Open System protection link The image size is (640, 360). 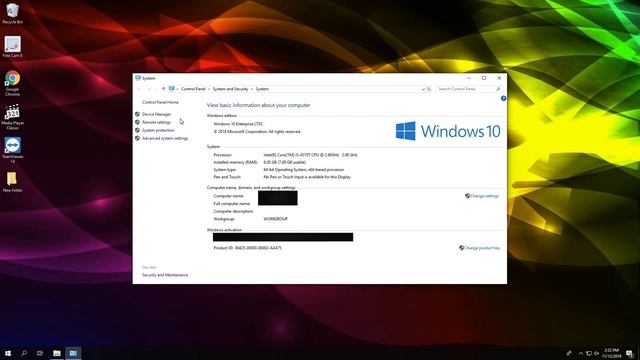click(x=158, y=131)
